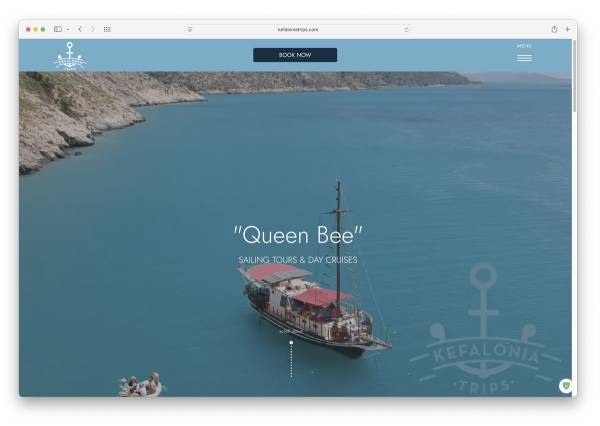Toggle the Safari sidebar icon
The image size is (600, 426).
(x=58, y=29)
